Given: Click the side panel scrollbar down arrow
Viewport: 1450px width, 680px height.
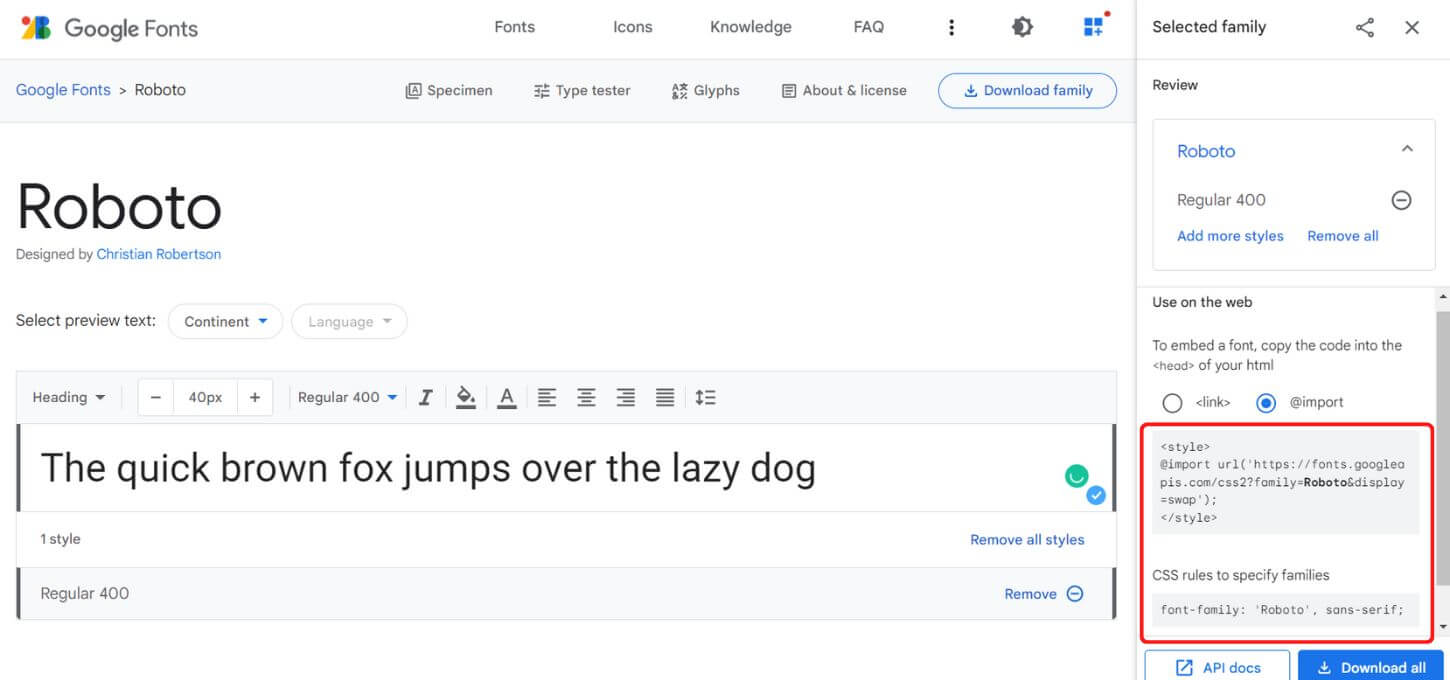Looking at the screenshot, I should point(1442,627).
